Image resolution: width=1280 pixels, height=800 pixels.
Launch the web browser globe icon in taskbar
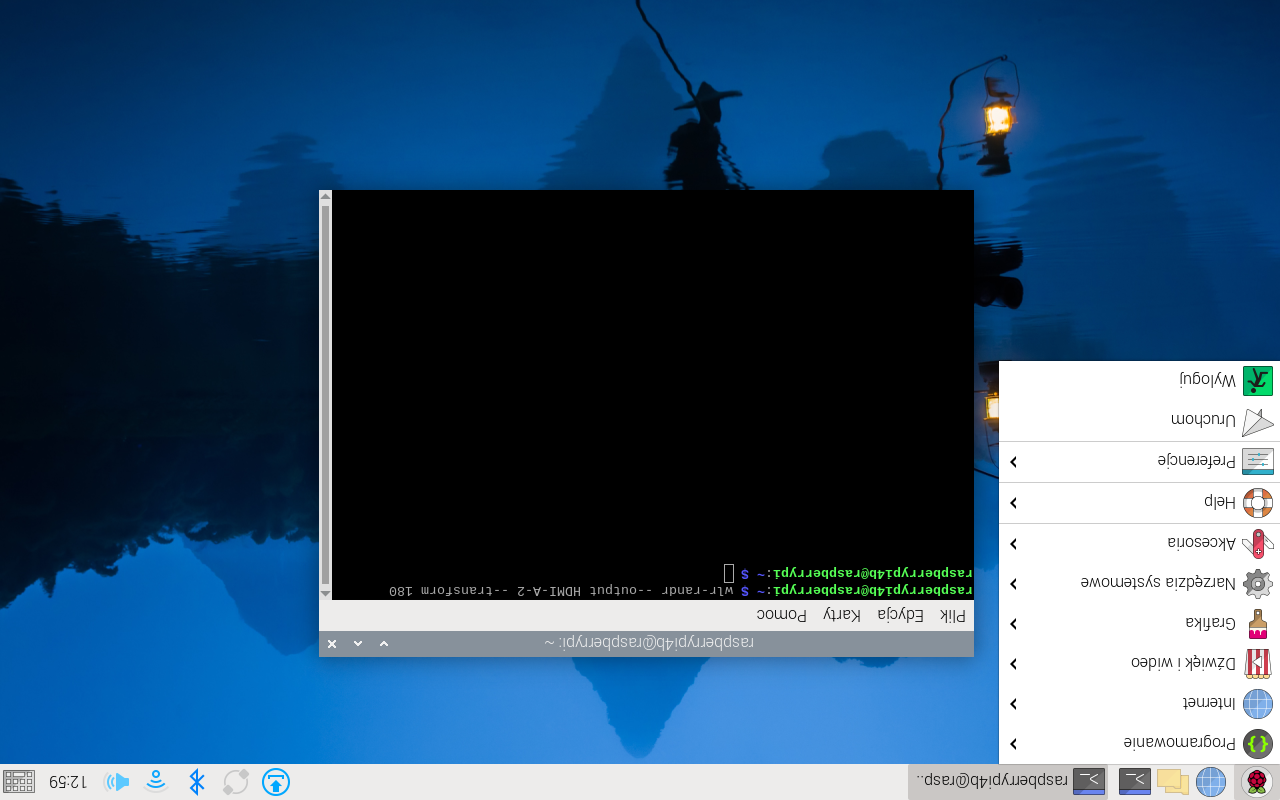[1211, 781]
